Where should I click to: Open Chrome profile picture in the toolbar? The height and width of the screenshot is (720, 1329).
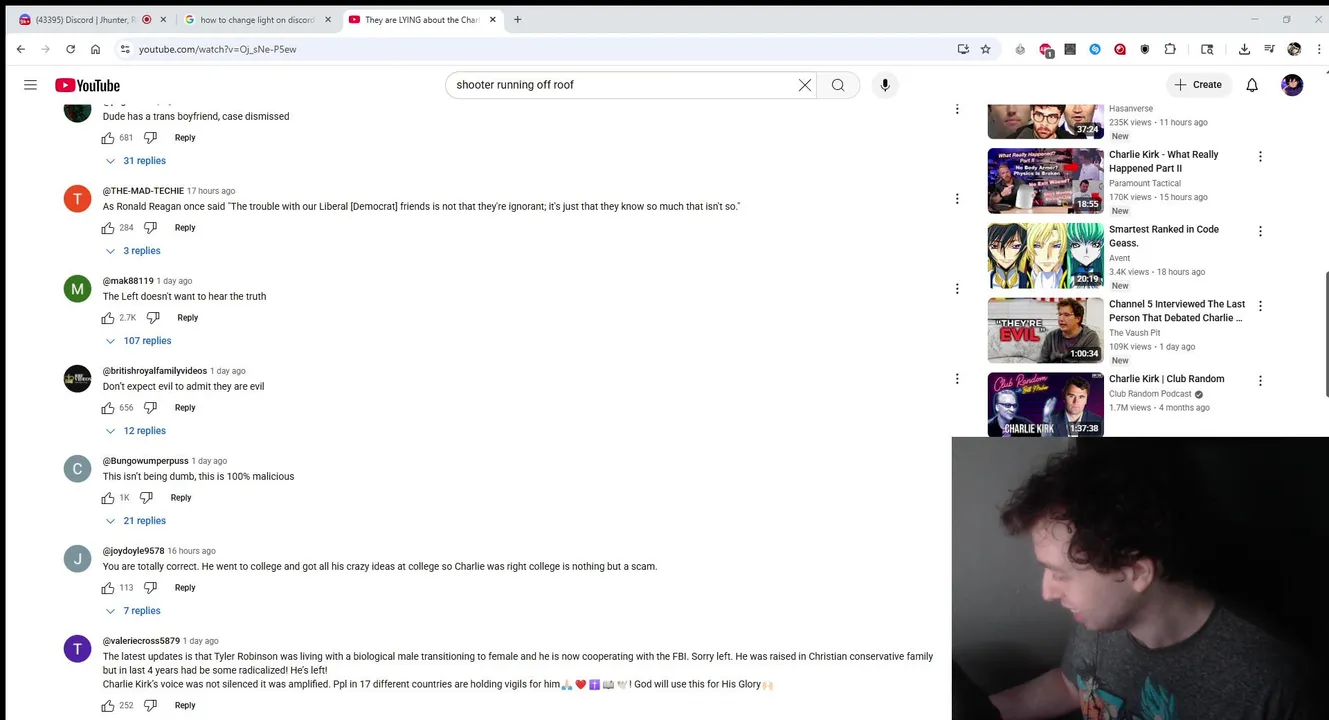(x=1294, y=49)
